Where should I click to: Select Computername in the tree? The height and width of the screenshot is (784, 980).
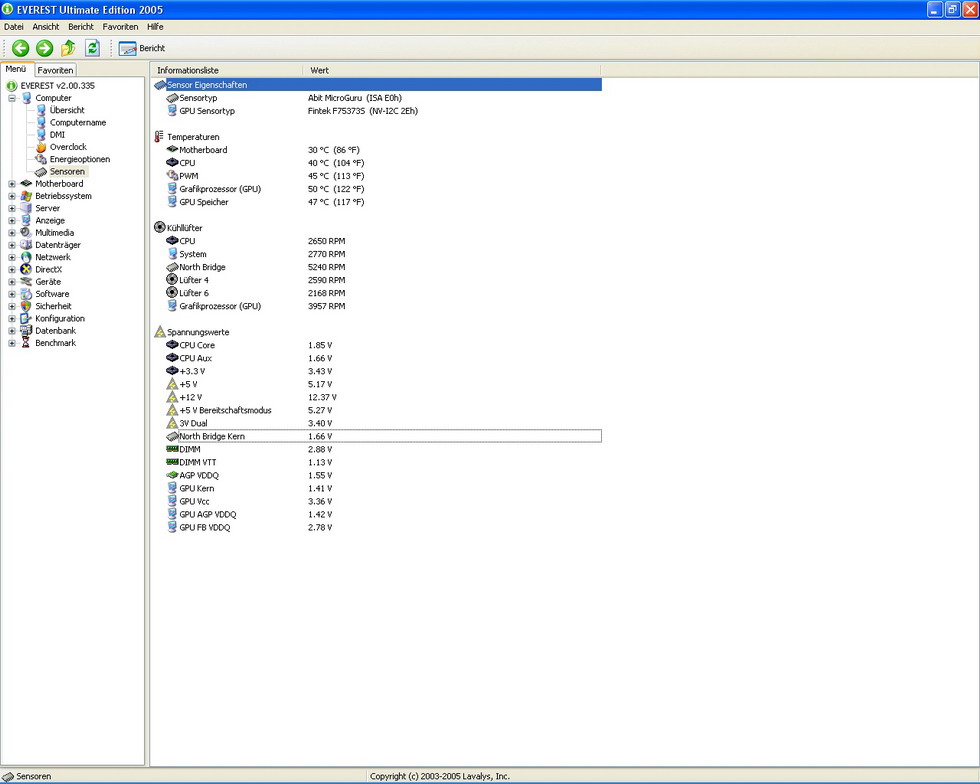(78, 123)
